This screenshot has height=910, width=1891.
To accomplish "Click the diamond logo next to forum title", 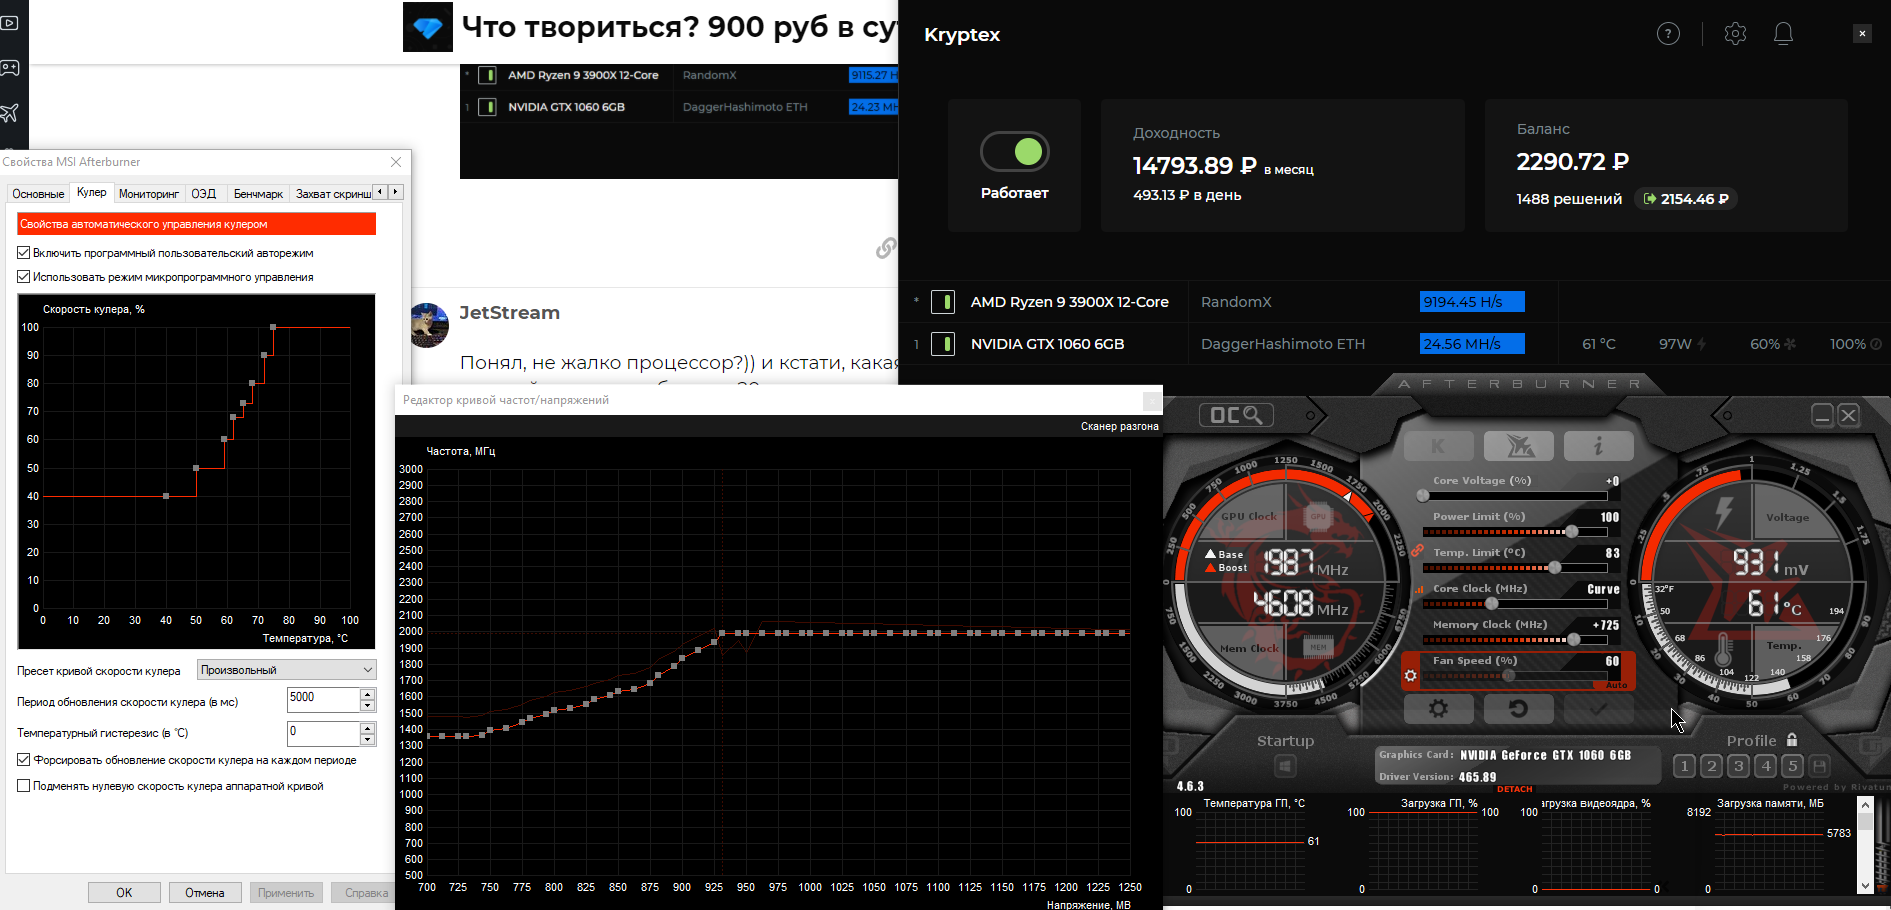I will (427, 27).
